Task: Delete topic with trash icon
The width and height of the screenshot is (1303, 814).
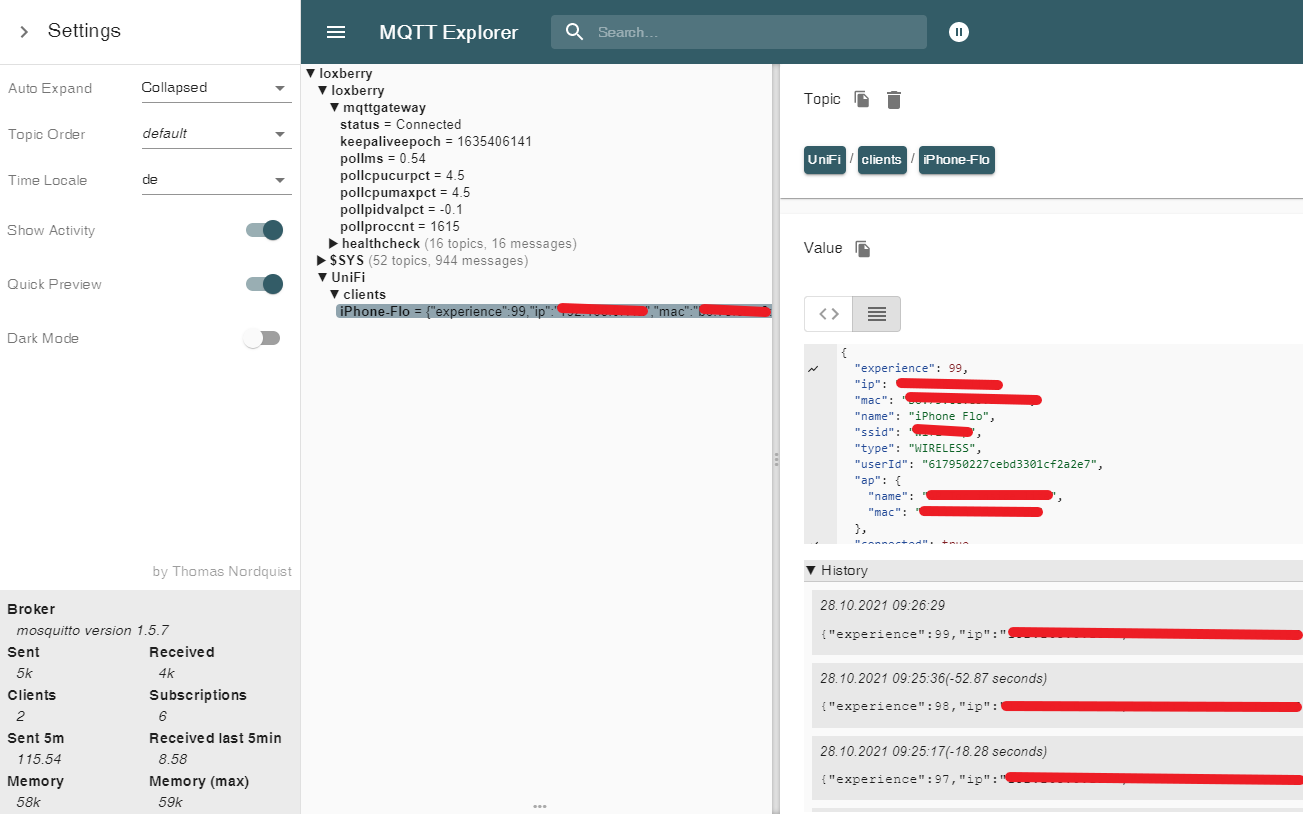Action: (x=894, y=99)
